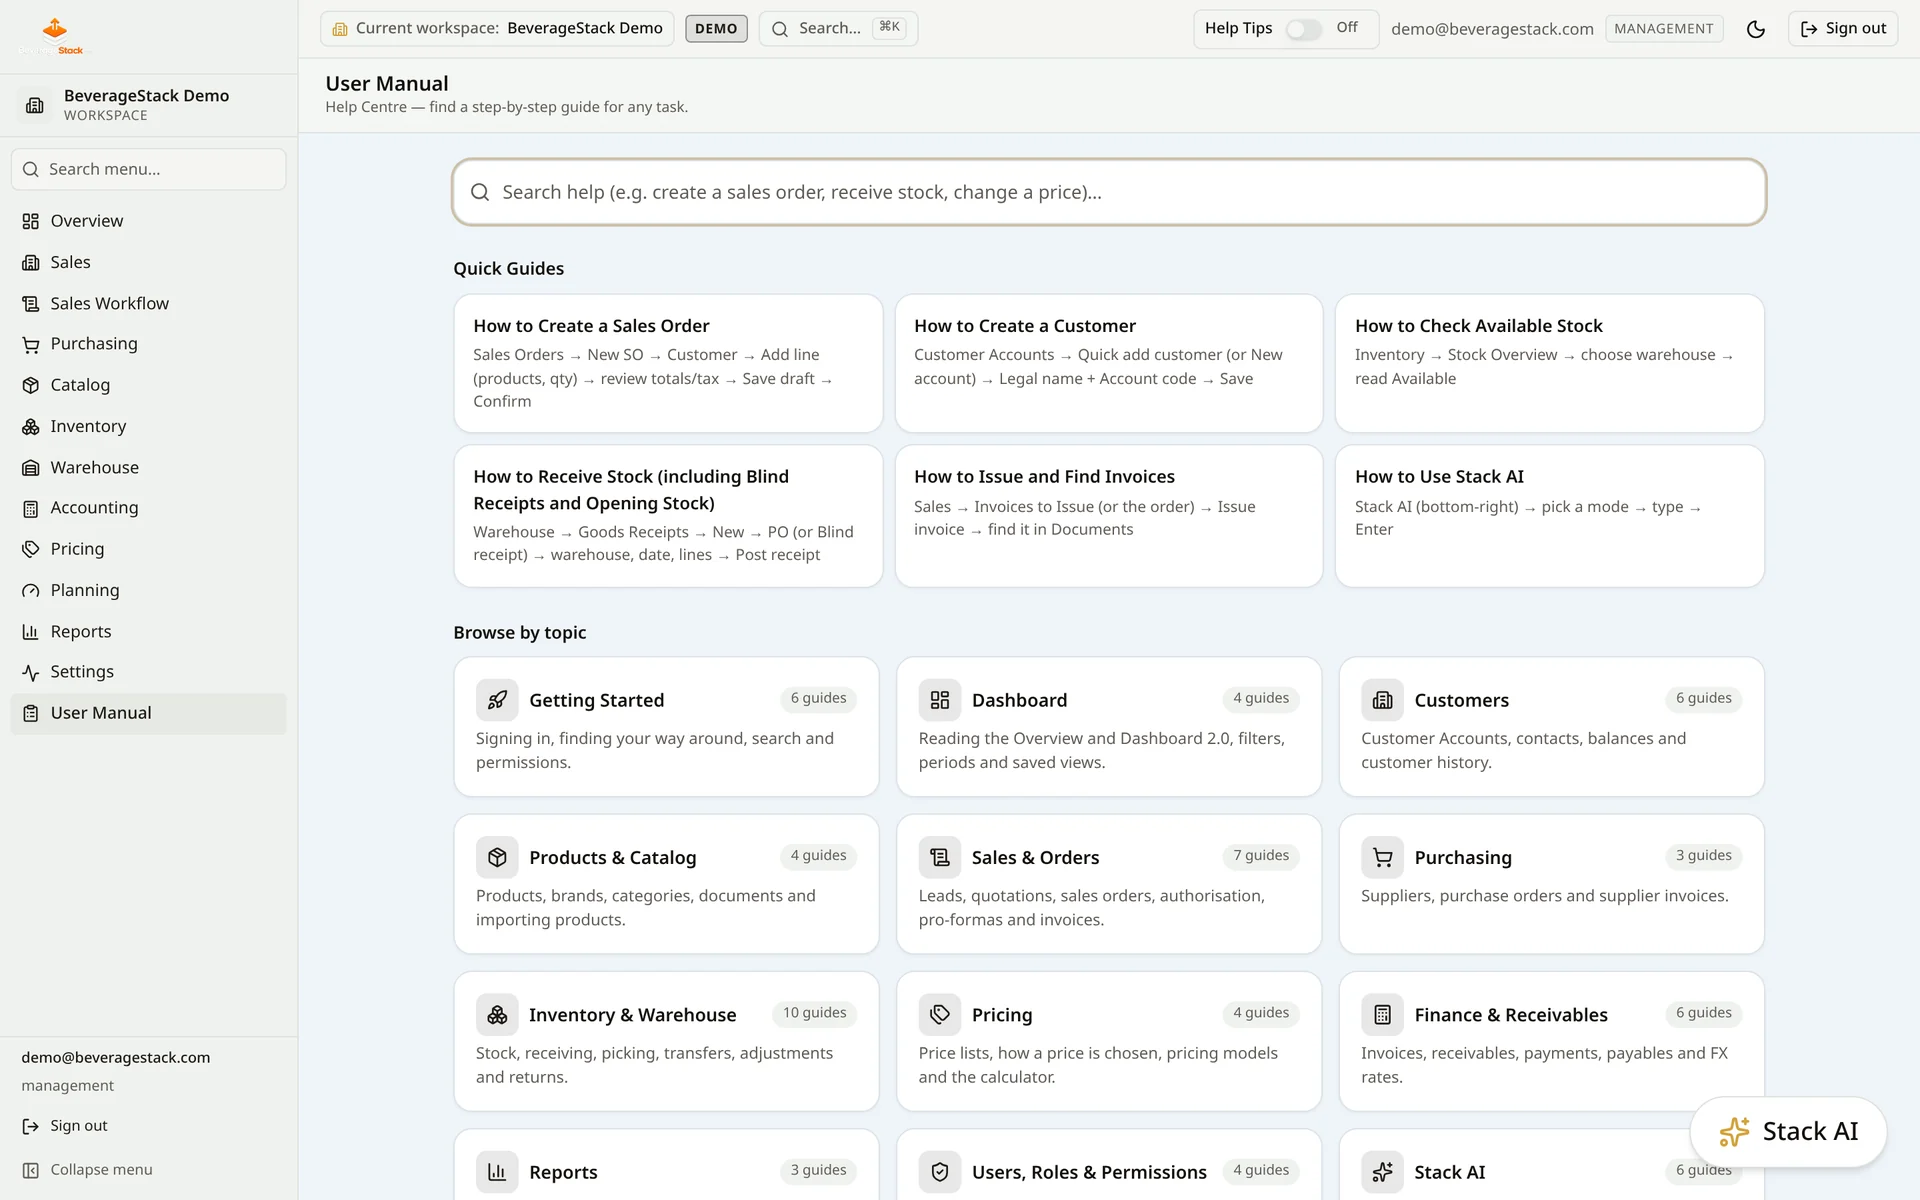Focus the Search help input field
The width and height of the screenshot is (1920, 1200).
[1109, 192]
